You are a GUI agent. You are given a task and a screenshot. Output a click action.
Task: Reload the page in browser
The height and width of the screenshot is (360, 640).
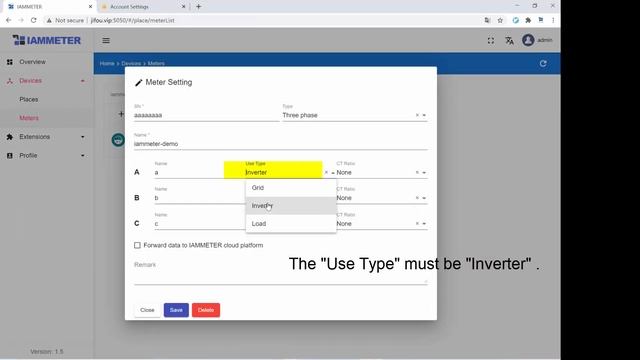(x=33, y=20)
